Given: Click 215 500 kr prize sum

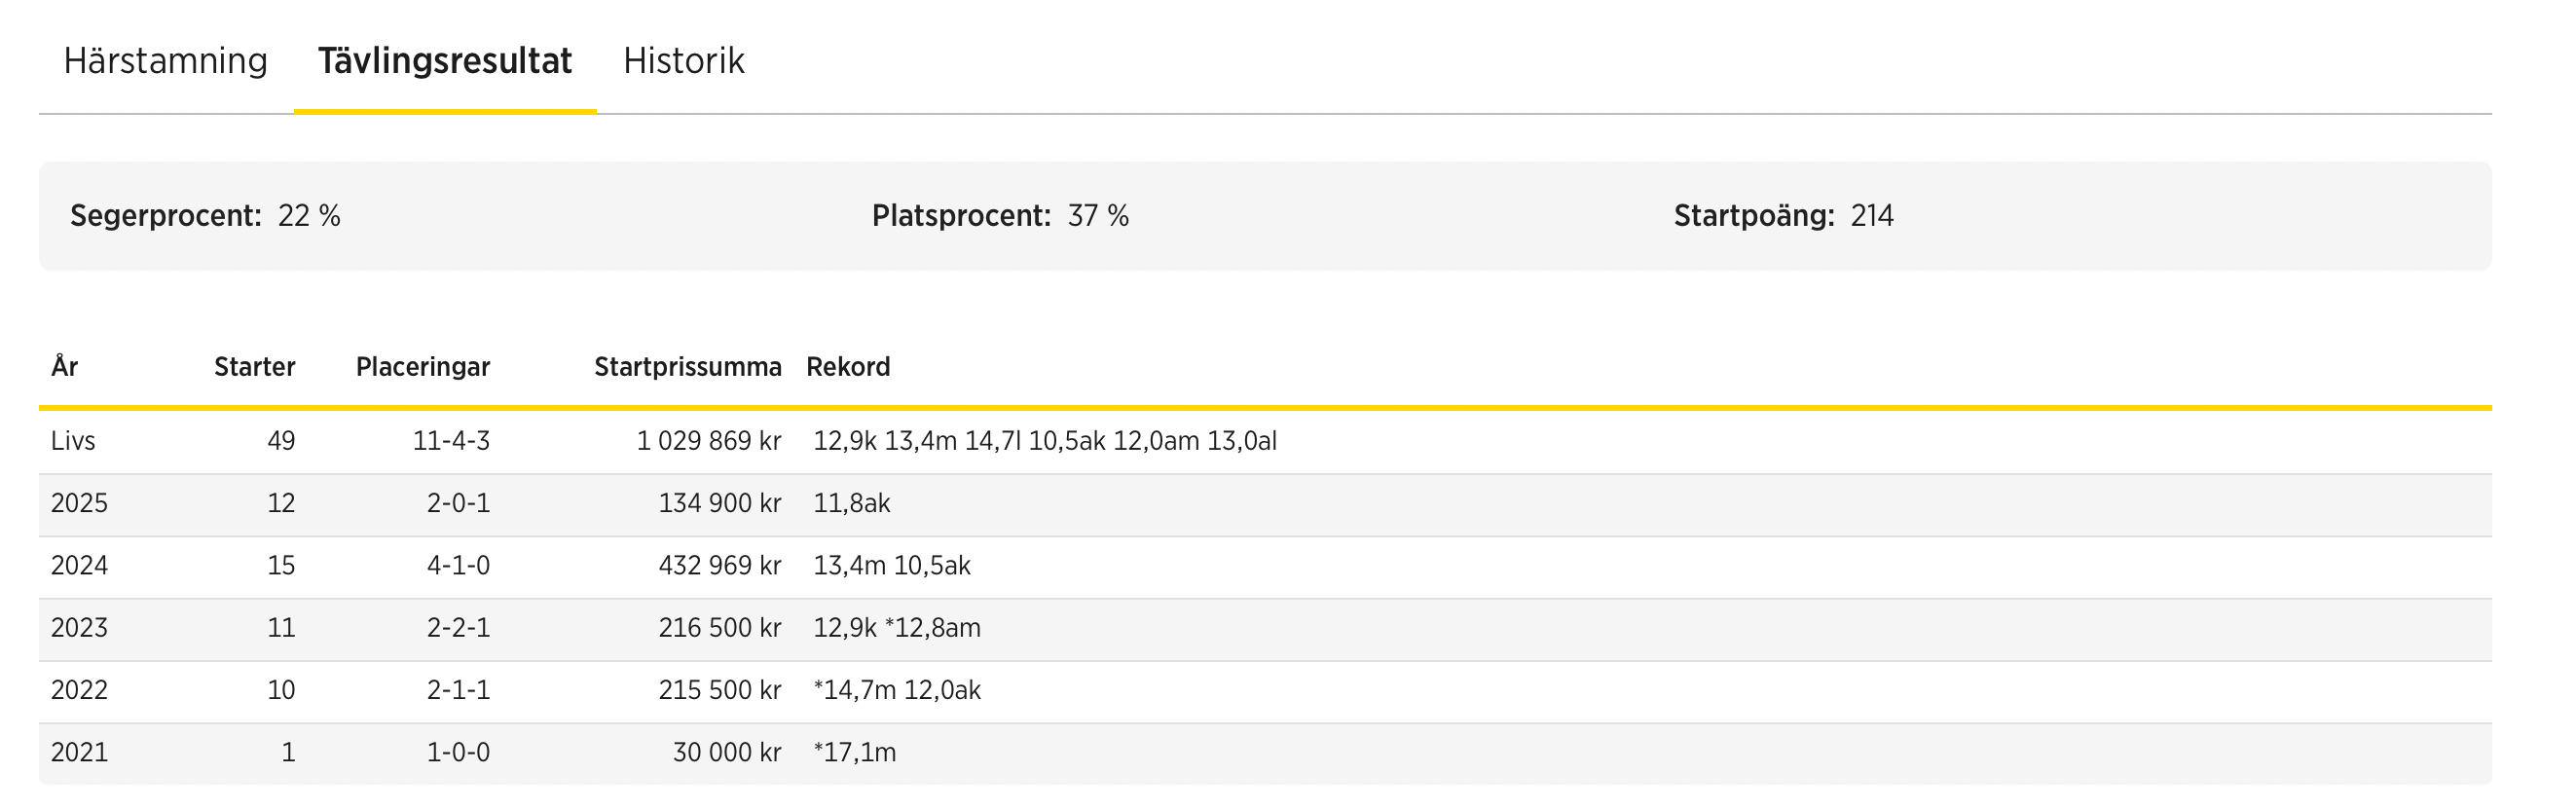Looking at the screenshot, I should (x=720, y=690).
